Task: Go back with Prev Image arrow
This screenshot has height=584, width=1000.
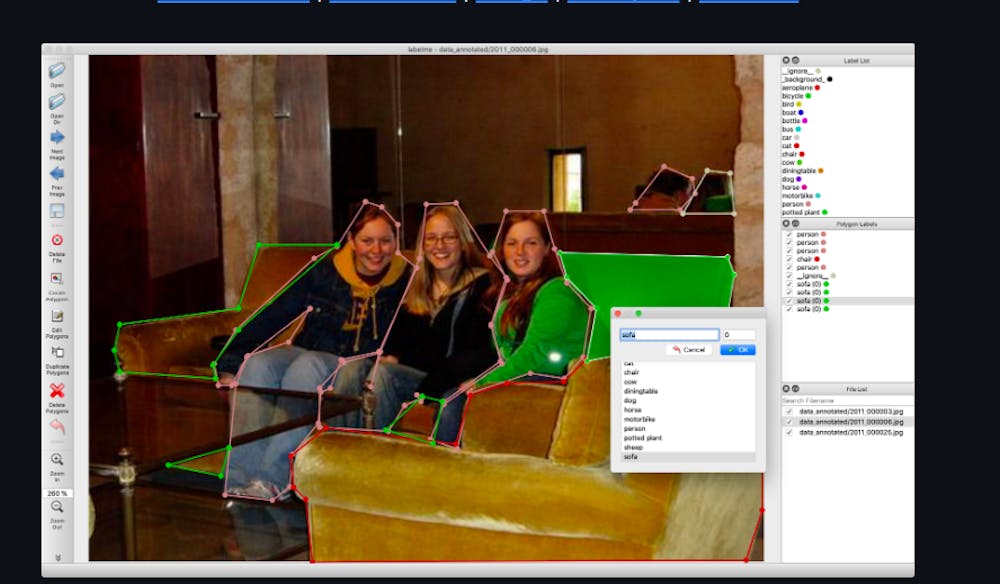Action: (x=57, y=175)
